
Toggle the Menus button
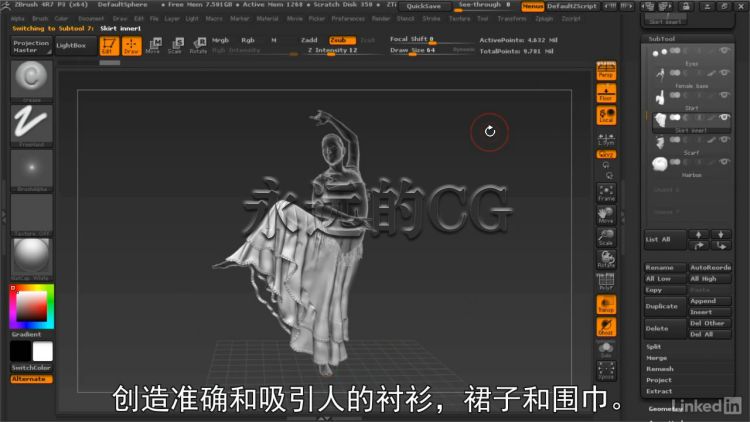click(x=532, y=6)
